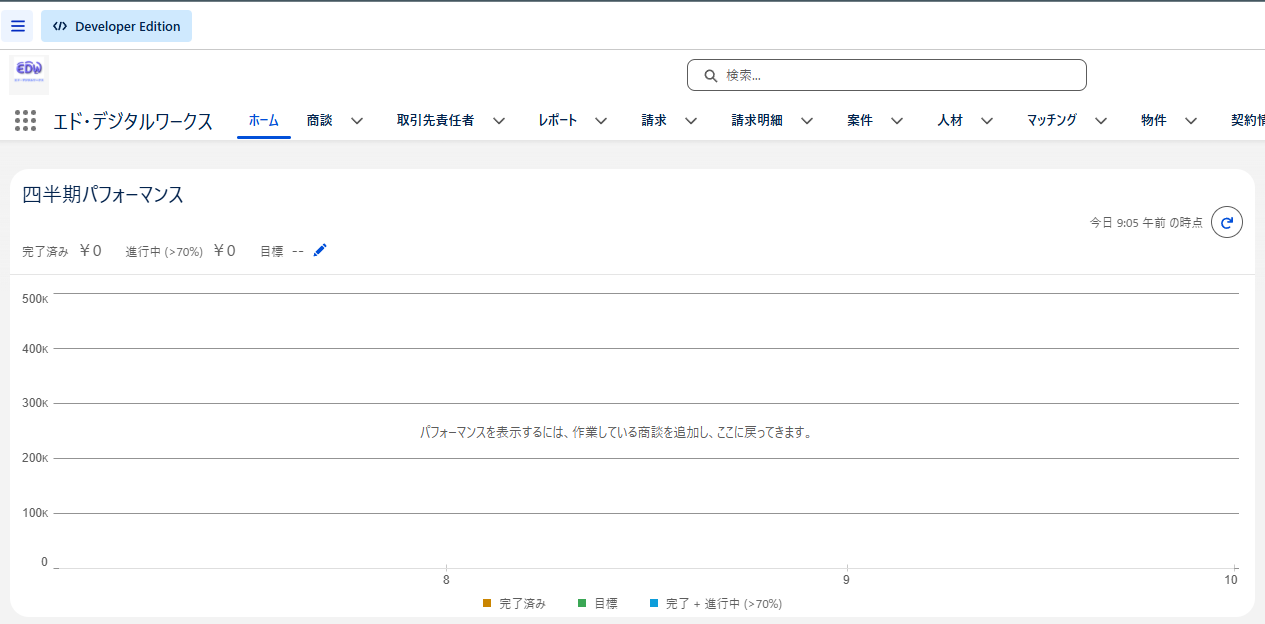Select the ホーム tab
This screenshot has width=1265, height=624.
pos(264,120)
